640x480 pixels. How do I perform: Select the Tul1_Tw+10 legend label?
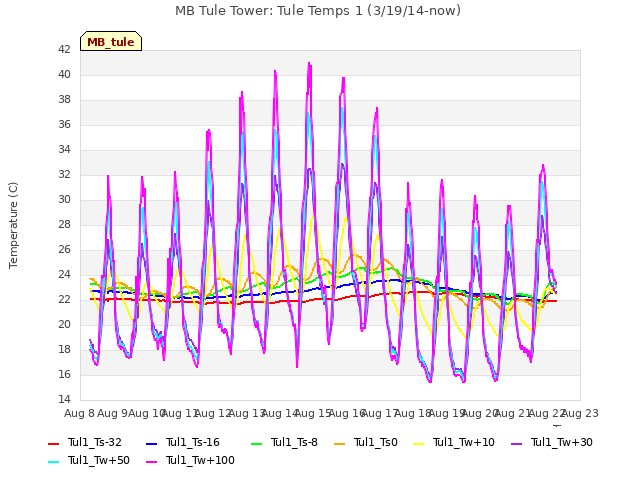coord(464,442)
